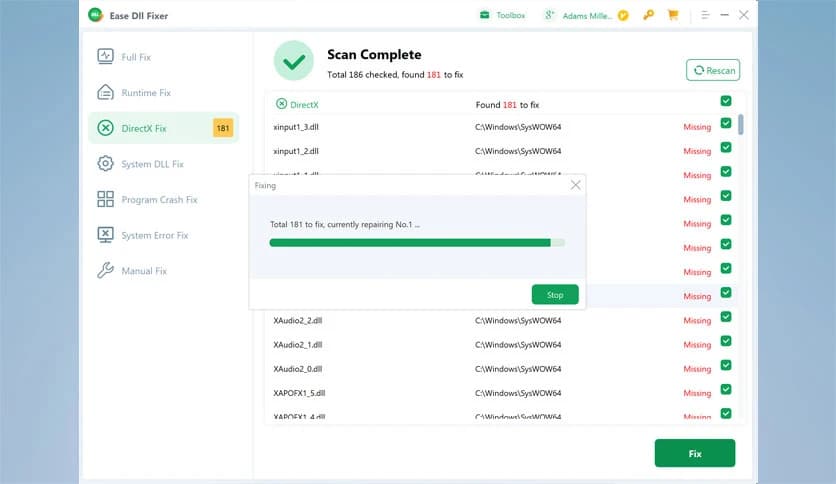Uncheck XAPOFX1_5.dll checkbox
This screenshot has width=836, height=484.
pos(726,389)
